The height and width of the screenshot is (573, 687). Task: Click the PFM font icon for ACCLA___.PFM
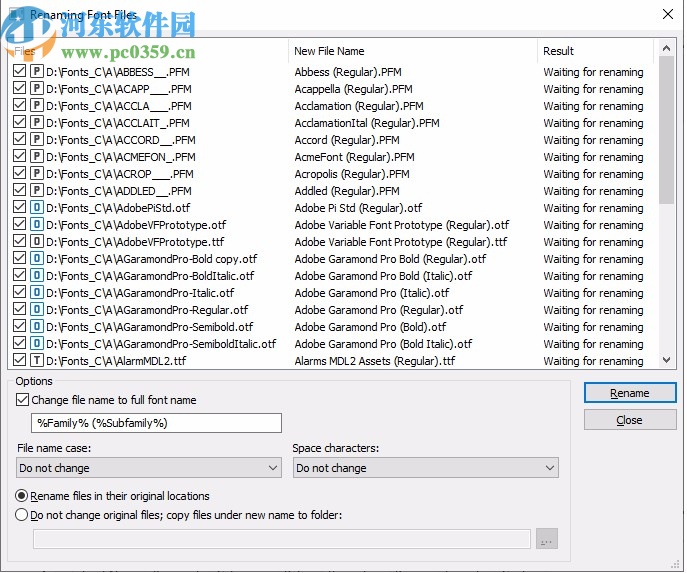tap(37, 106)
